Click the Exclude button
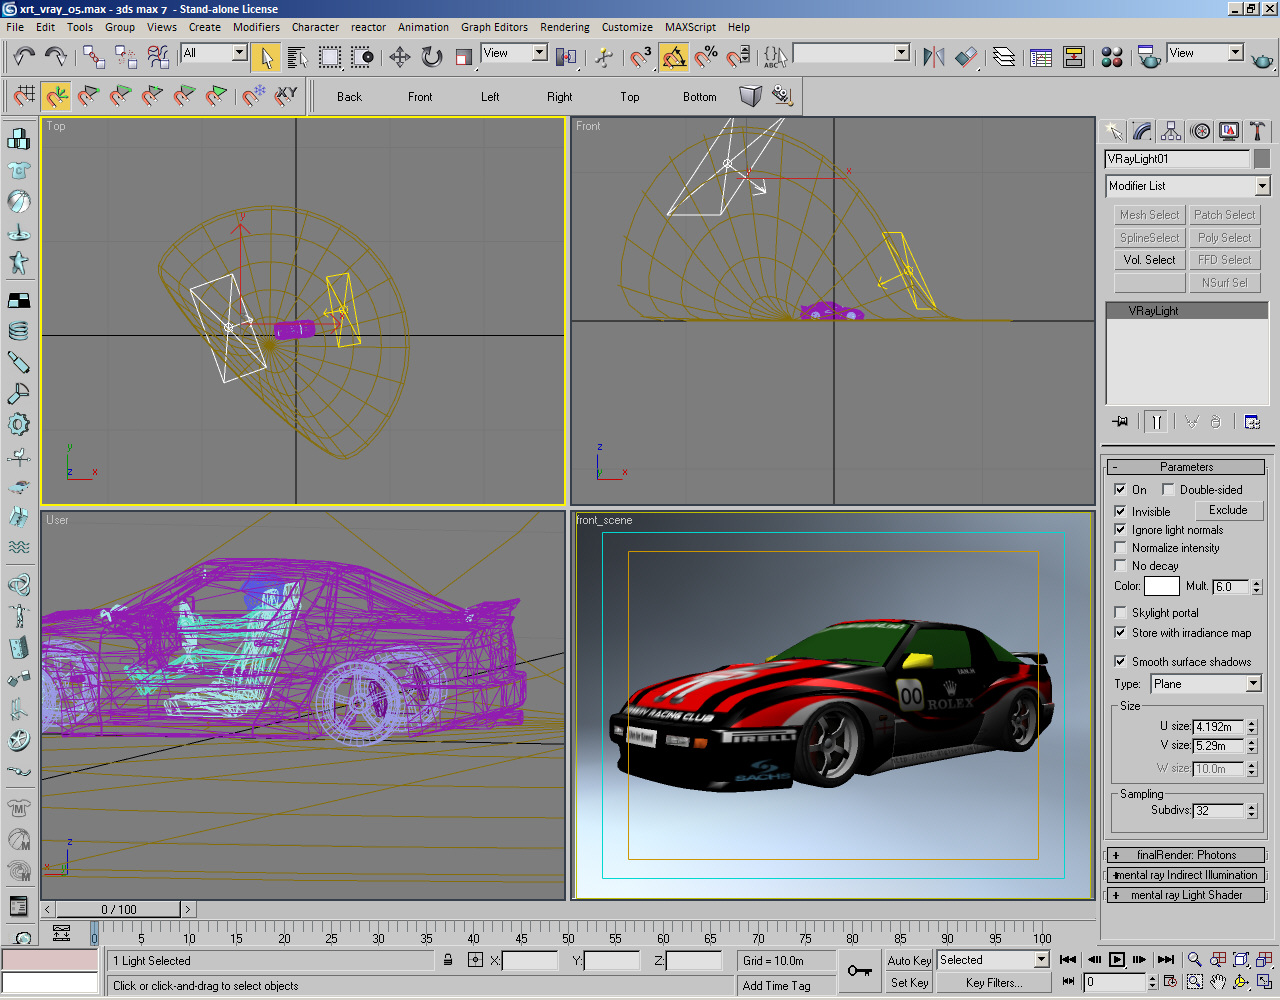This screenshot has height=1000, width=1280. [1227, 510]
